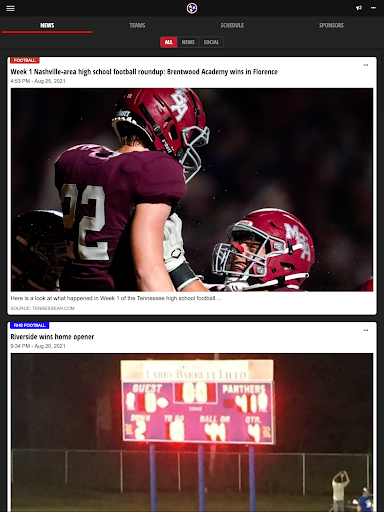Open options for the Week 1 roundup article
Image resolution: width=384 pixels, height=512 pixels.
click(x=366, y=65)
